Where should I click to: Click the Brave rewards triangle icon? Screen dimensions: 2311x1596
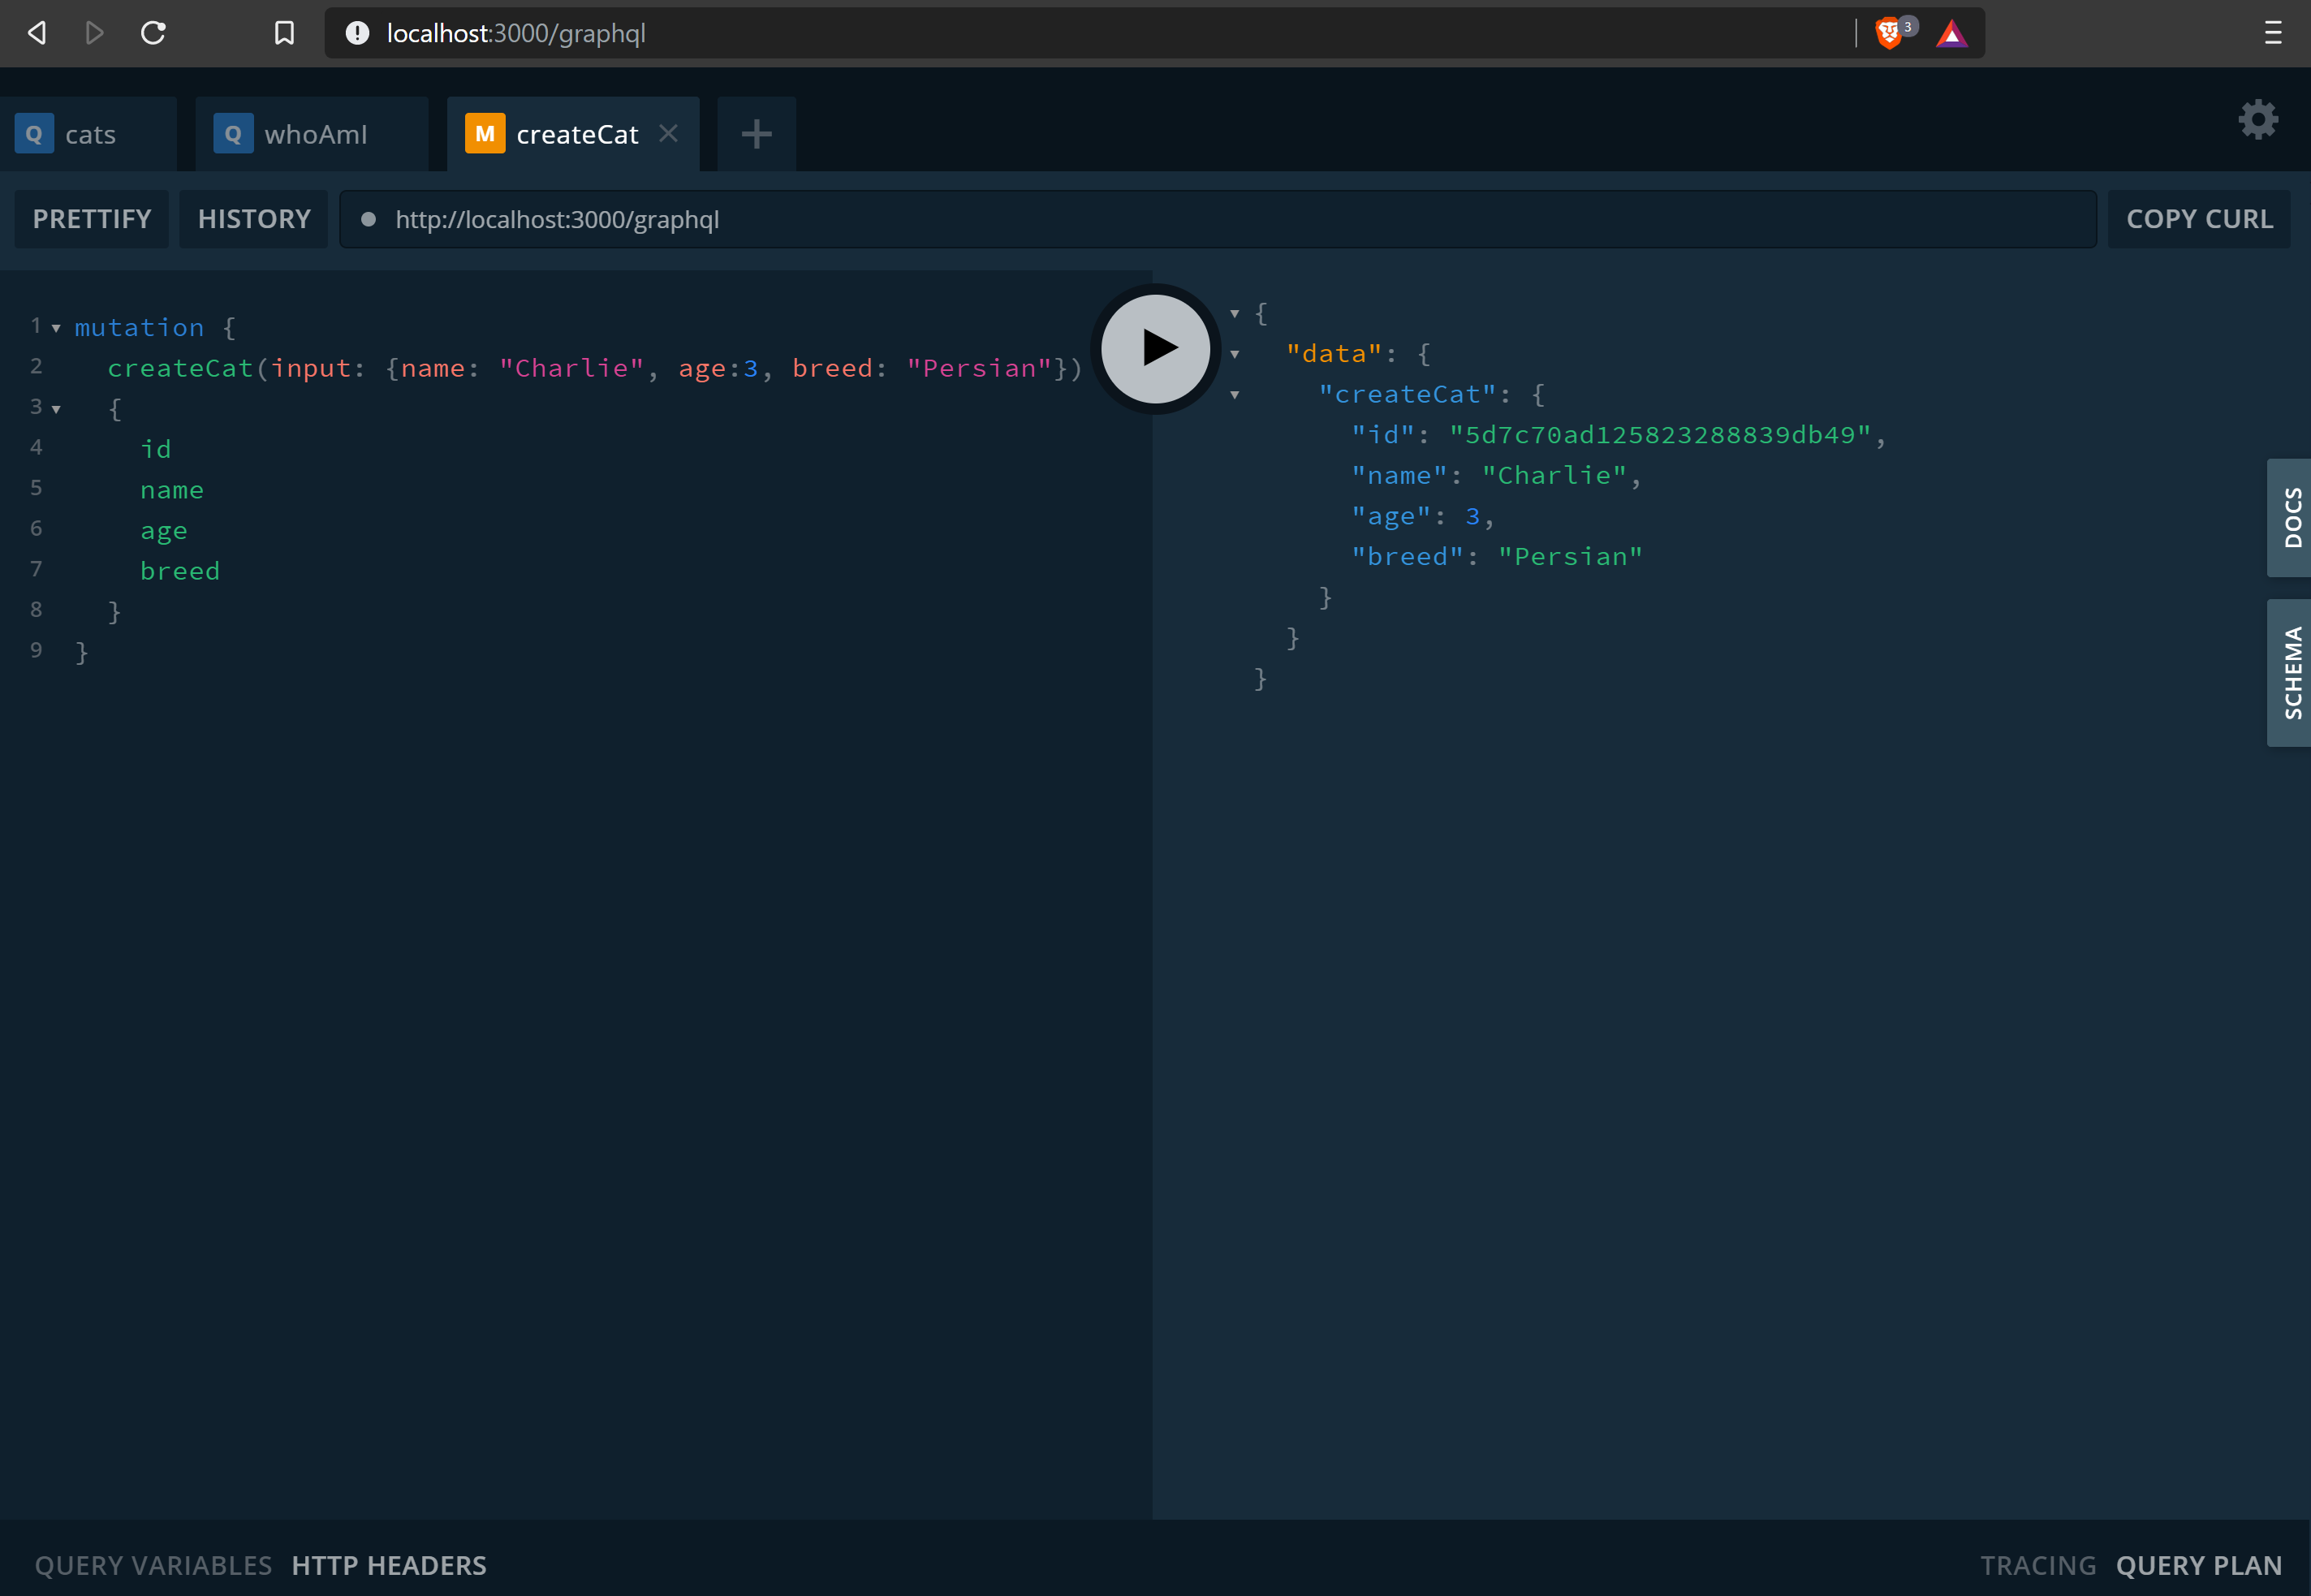[1951, 34]
